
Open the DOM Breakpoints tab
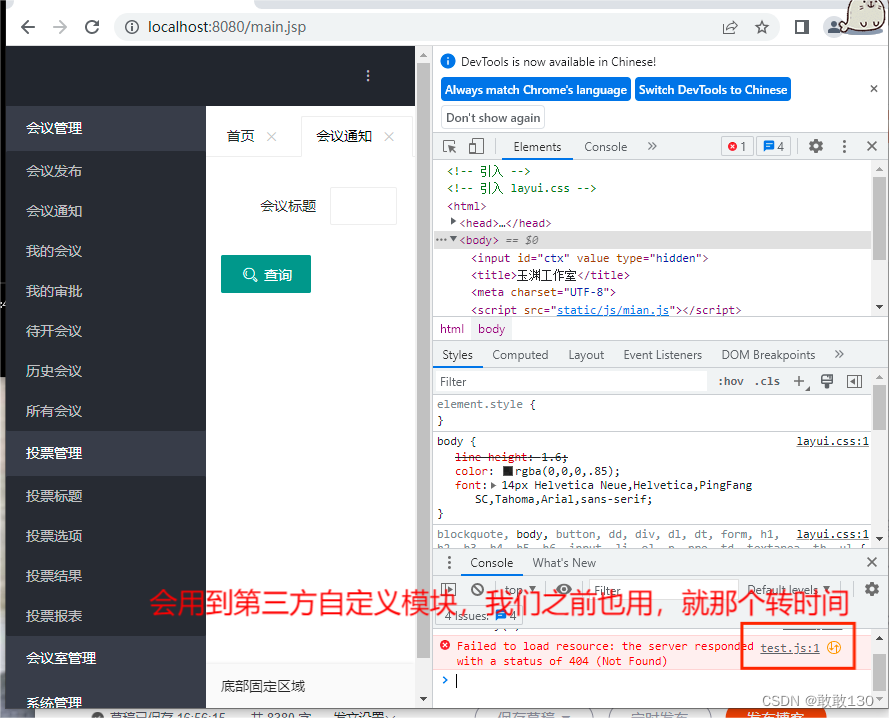[768, 355]
